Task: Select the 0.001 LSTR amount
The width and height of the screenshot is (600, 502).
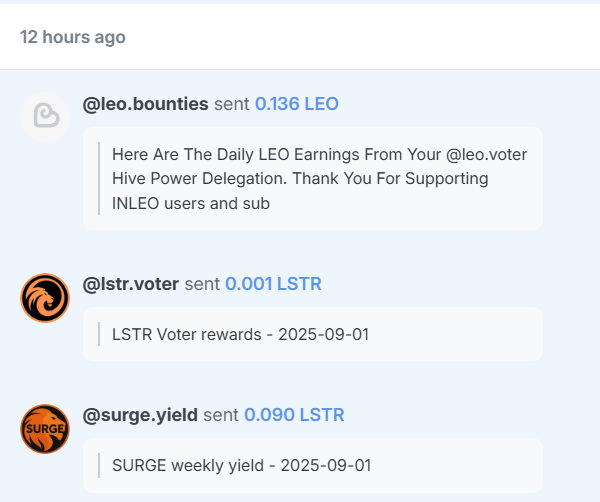Action: pos(273,284)
